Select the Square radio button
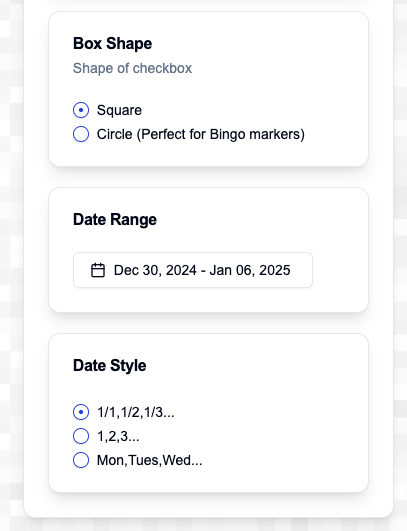 pyautogui.click(x=81, y=110)
